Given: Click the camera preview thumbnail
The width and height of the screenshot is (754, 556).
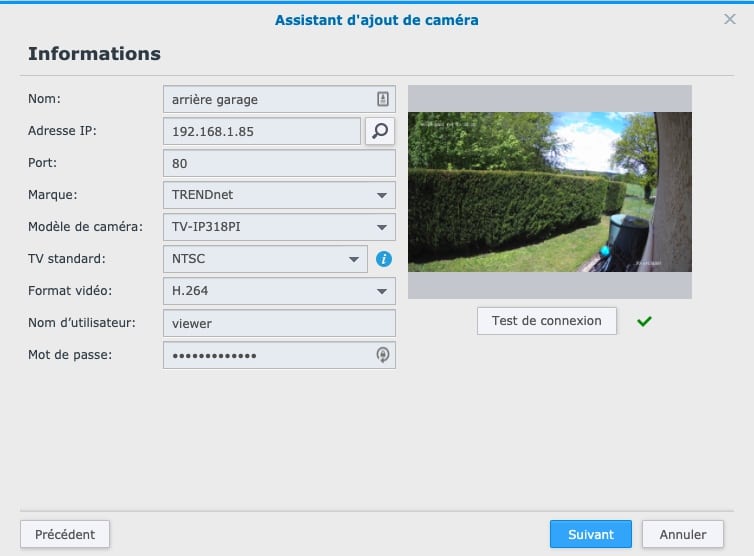Looking at the screenshot, I should pyautogui.click(x=550, y=192).
